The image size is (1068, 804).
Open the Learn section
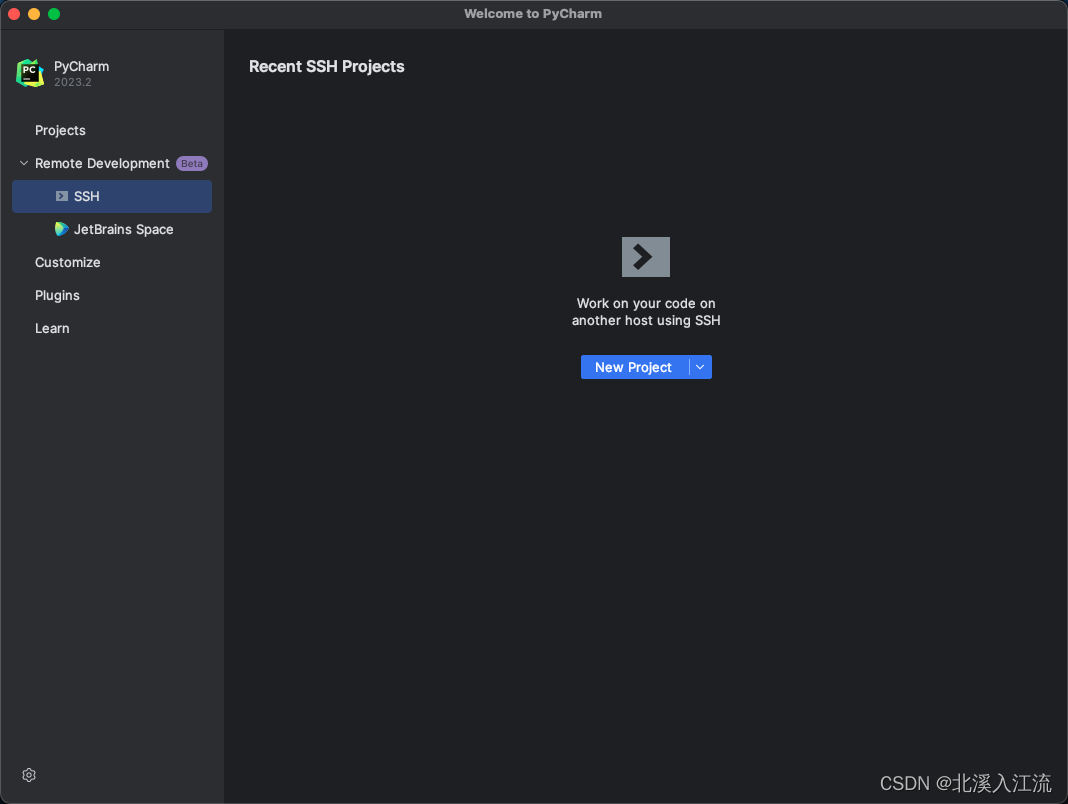pyautogui.click(x=52, y=328)
